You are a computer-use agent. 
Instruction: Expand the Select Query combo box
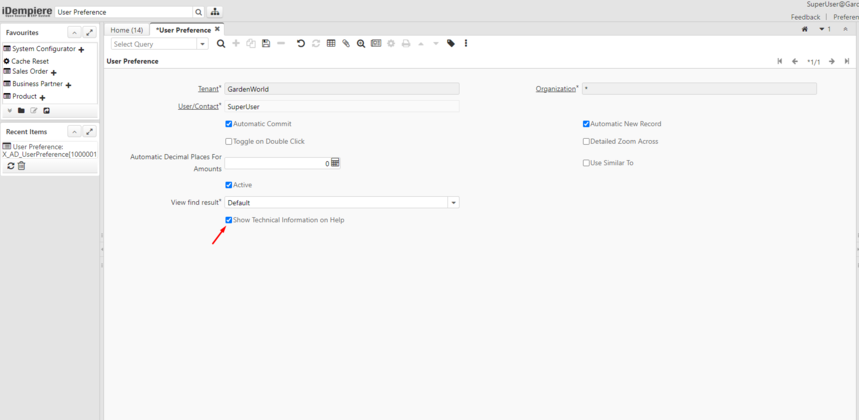tap(203, 44)
